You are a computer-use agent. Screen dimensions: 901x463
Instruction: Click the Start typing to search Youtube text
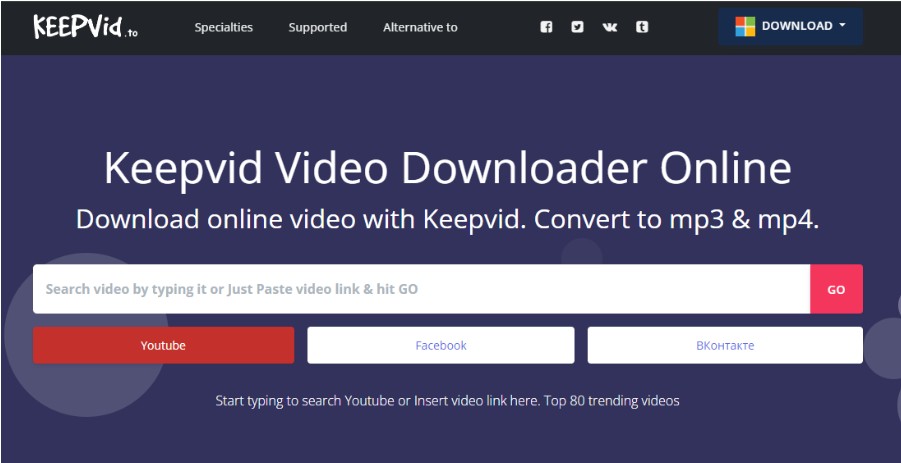click(305, 400)
